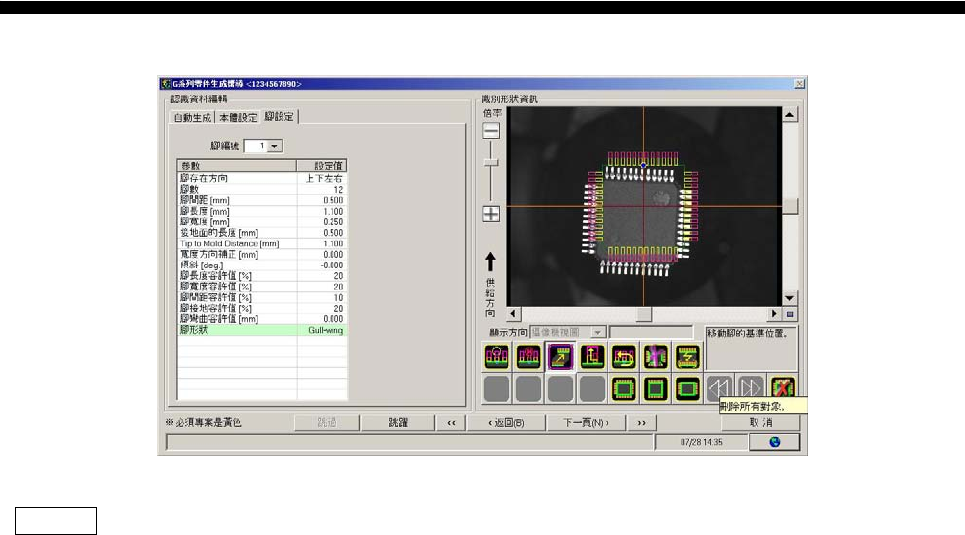
Task: Click the globe icon in status bar
Action: (x=775, y=441)
